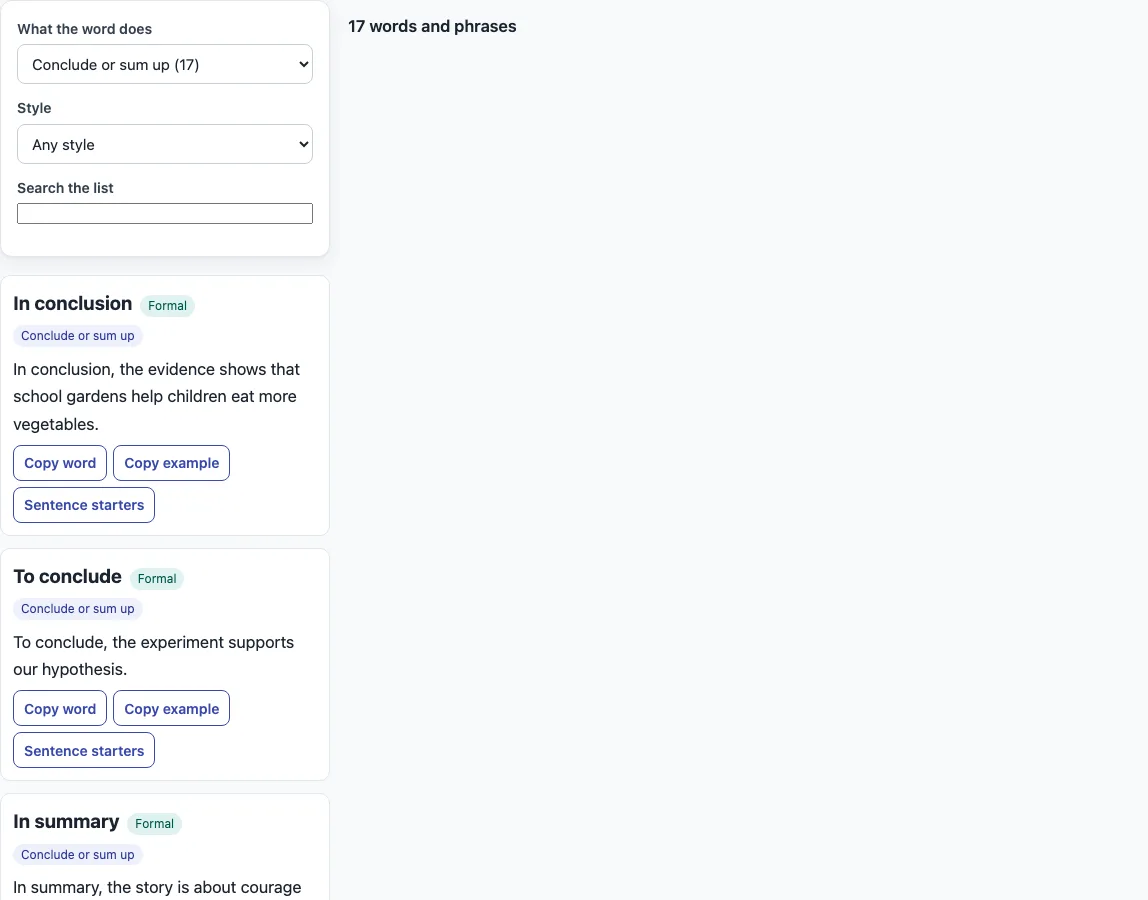
Task: Open Sentence starters for 'To conclude'
Action: 84,751
